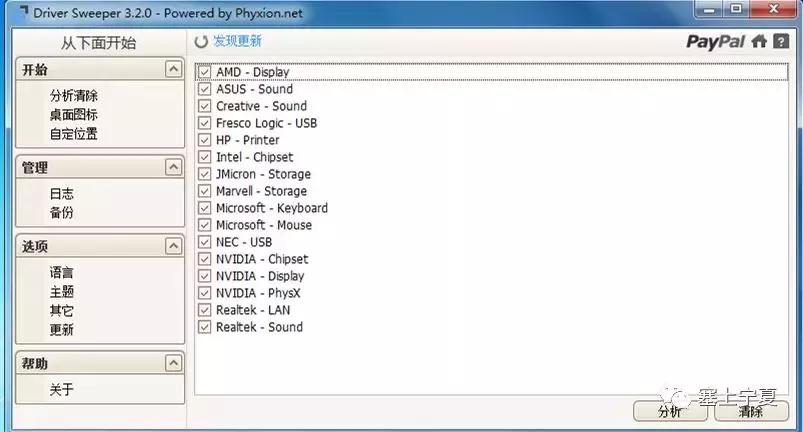Open the home page icon
803x432 pixels.
coord(759,41)
